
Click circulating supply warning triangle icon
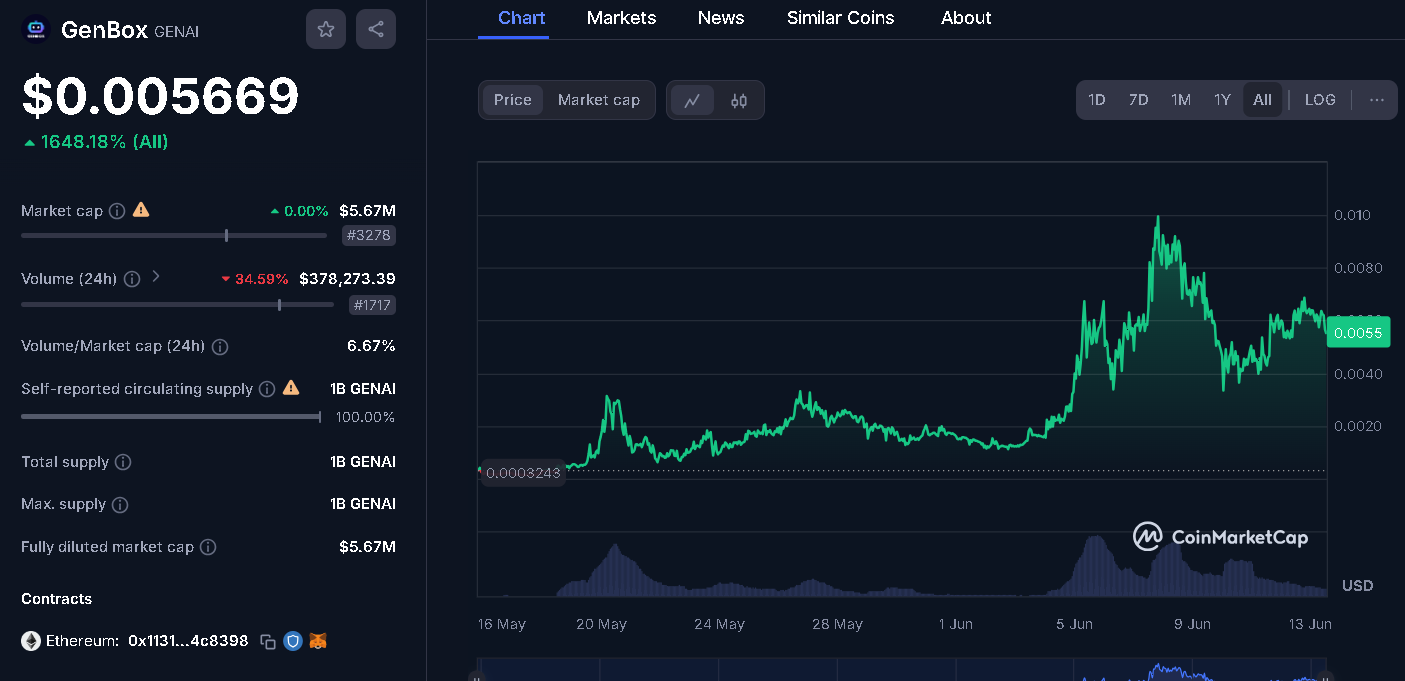tap(291, 387)
